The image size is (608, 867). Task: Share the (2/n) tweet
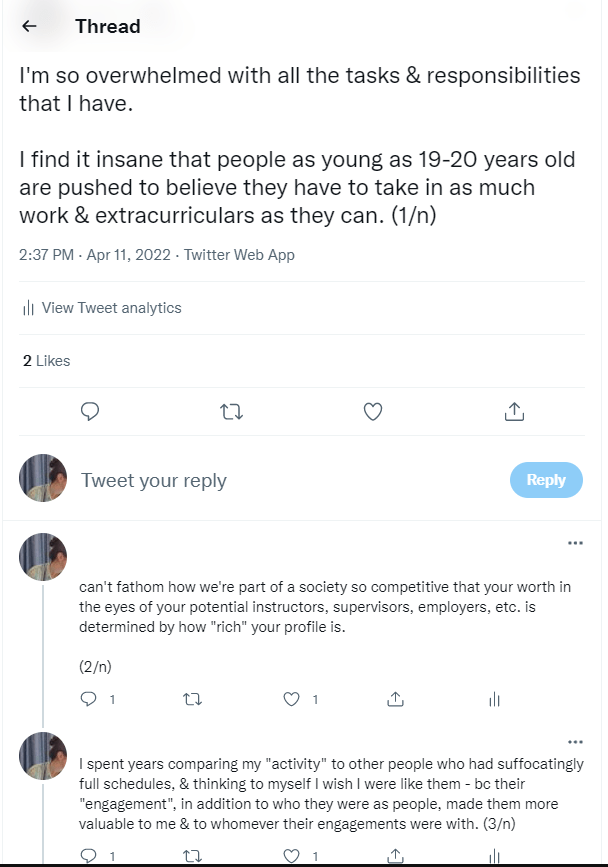tap(395, 700)
